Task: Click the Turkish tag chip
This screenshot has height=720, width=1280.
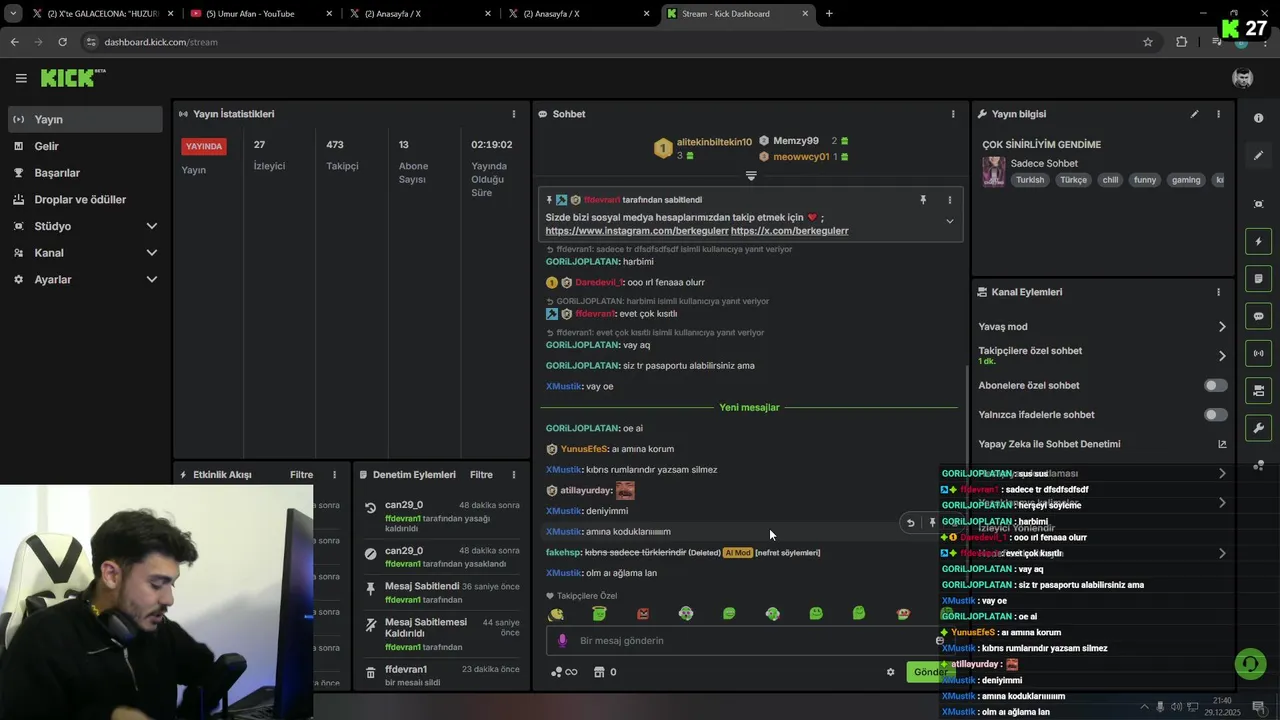Action: point(1030,180)
